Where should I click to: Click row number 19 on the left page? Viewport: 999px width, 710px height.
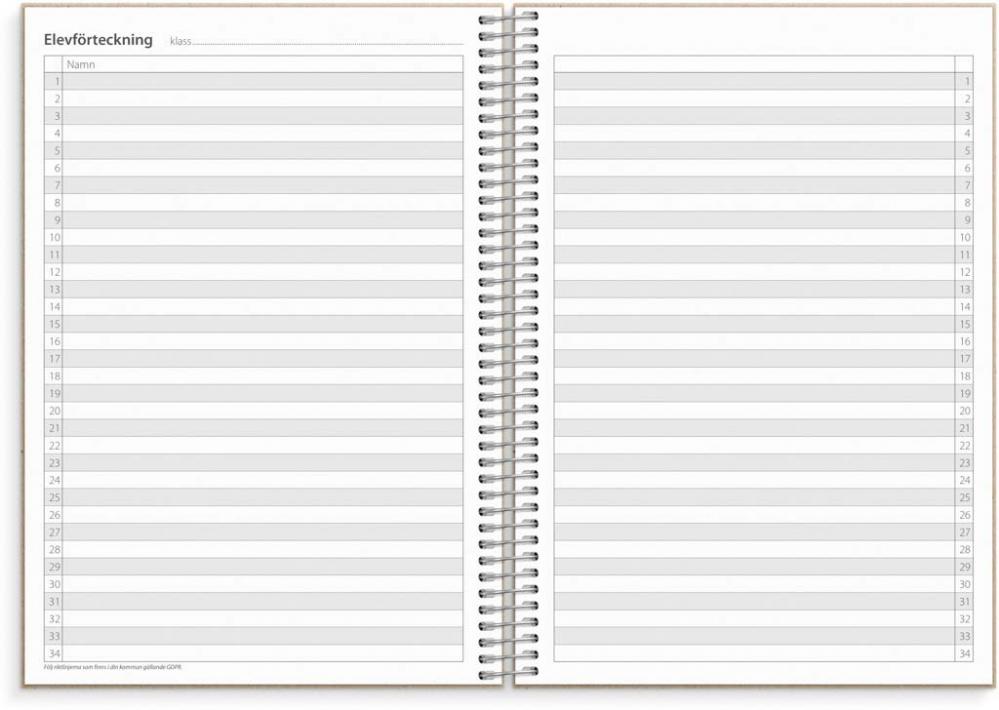pos(55,393)
